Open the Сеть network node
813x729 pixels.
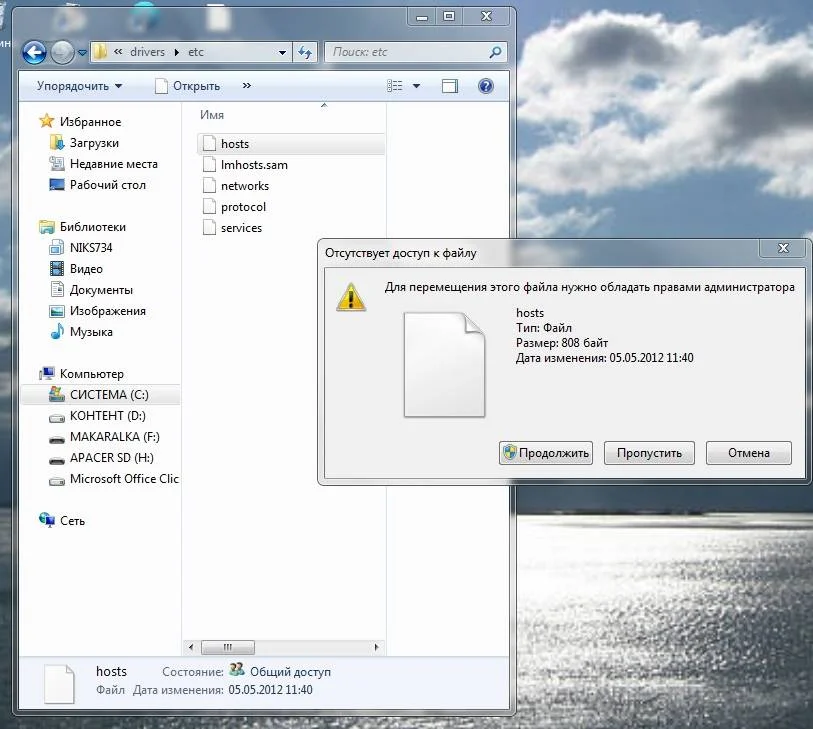coord(72,521)
